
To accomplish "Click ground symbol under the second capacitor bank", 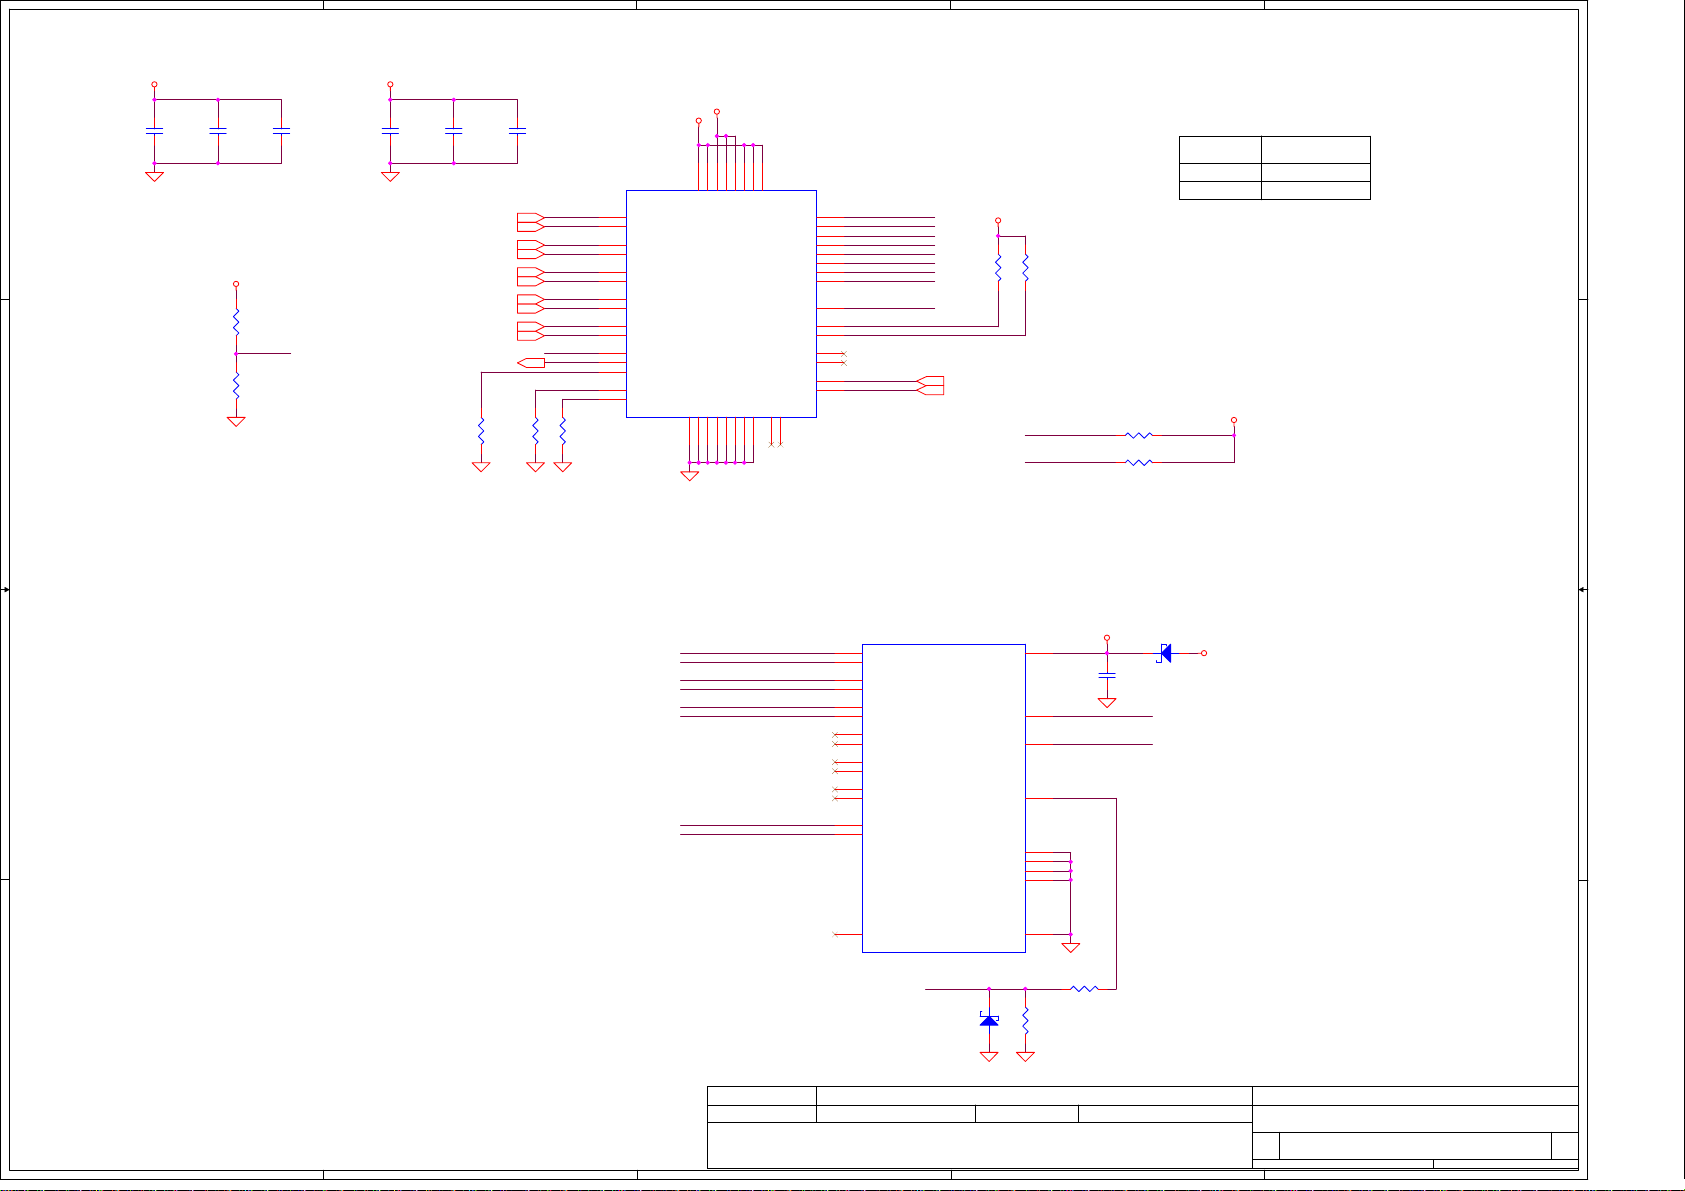I will 390,176.
